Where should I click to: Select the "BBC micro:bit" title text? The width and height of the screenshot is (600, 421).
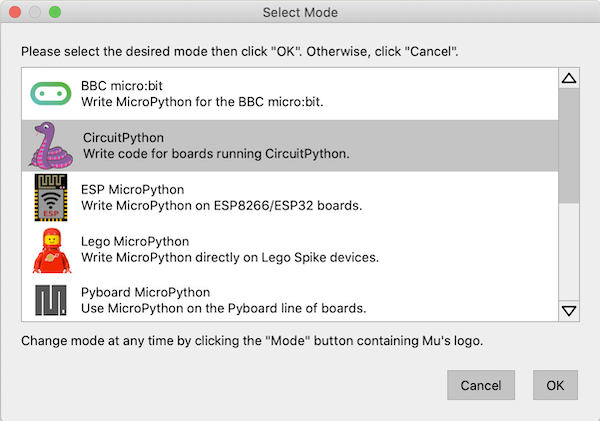click(122, 86)
